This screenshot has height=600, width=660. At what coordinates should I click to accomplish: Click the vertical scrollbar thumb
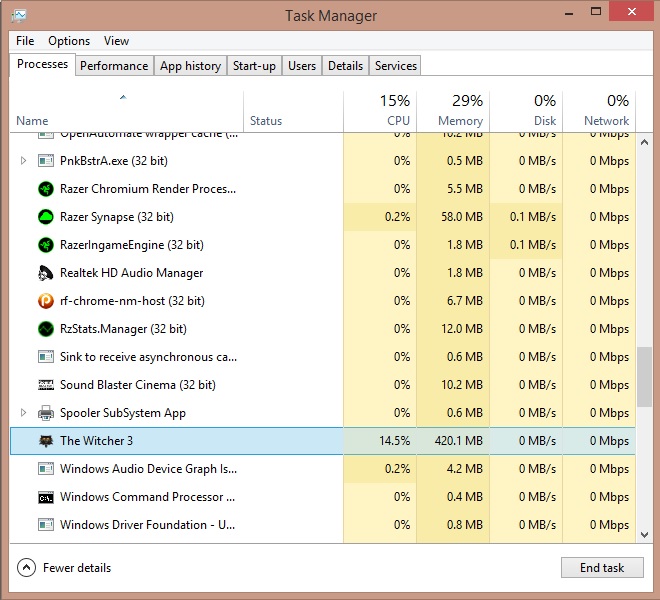(x=644, y=377)
